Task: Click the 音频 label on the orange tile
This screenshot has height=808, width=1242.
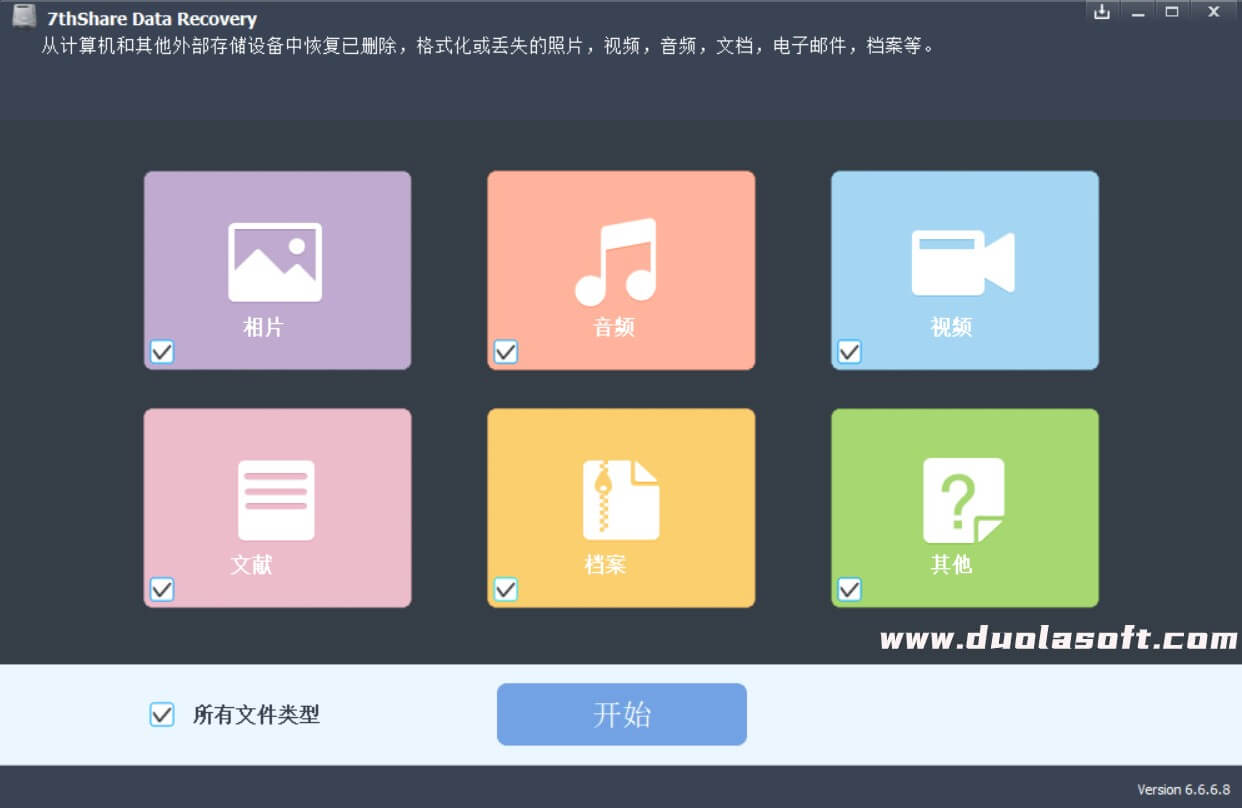Action: pyautogui.click(x=614, y=327)
